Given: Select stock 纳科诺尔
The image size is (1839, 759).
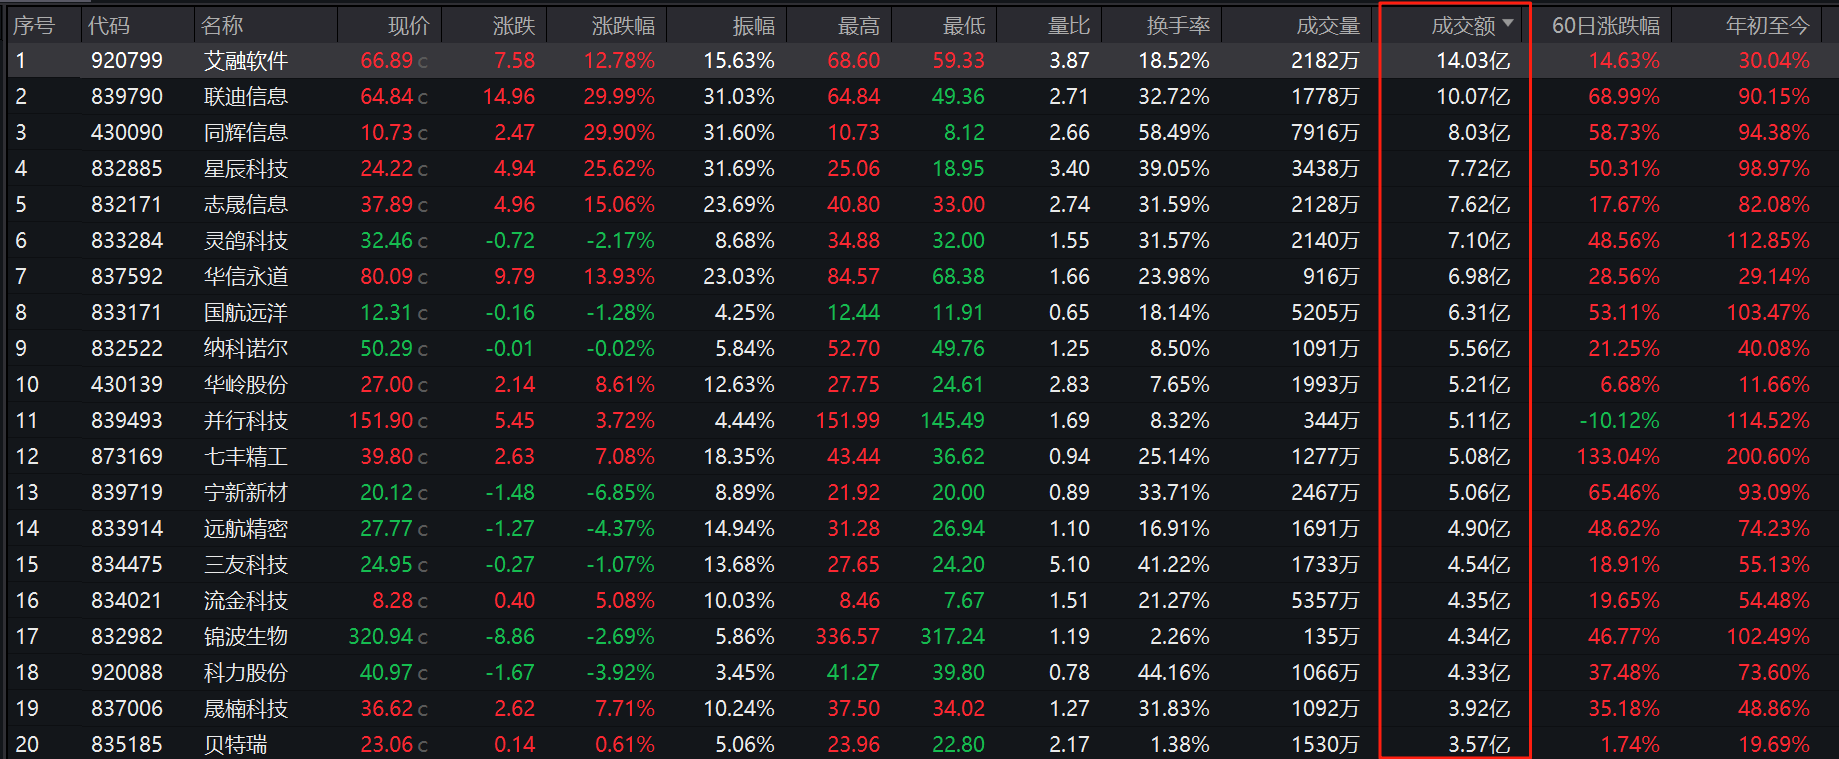Looking at the screenshot, I should point(246,349).
